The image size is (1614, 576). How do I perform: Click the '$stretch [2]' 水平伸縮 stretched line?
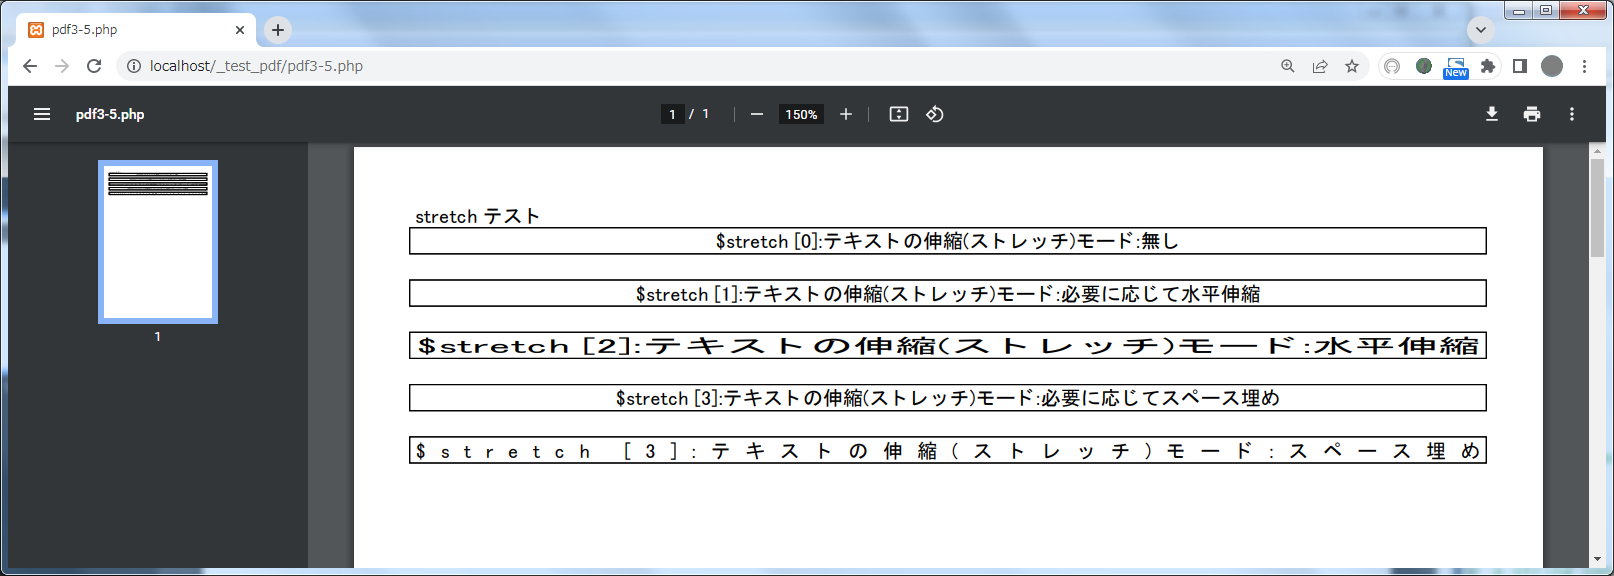948,346
